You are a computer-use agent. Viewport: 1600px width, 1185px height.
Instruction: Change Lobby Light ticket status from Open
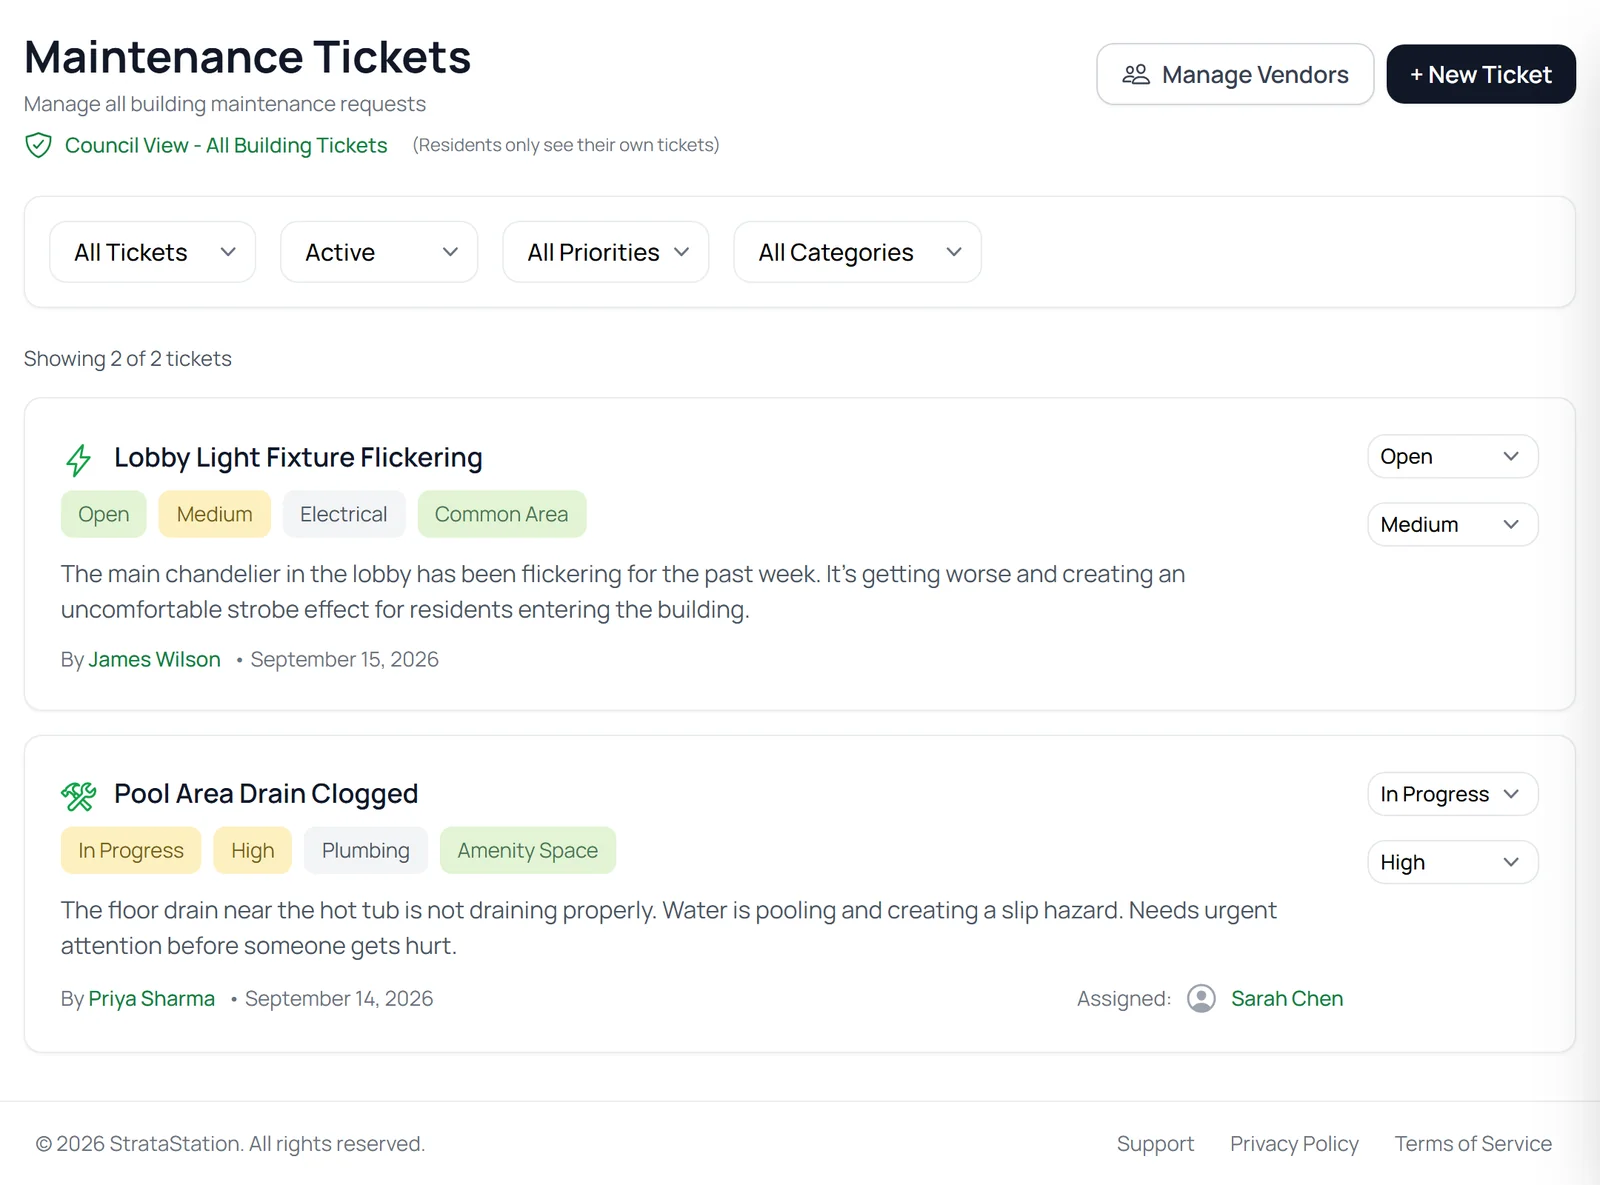point(1452,457)
